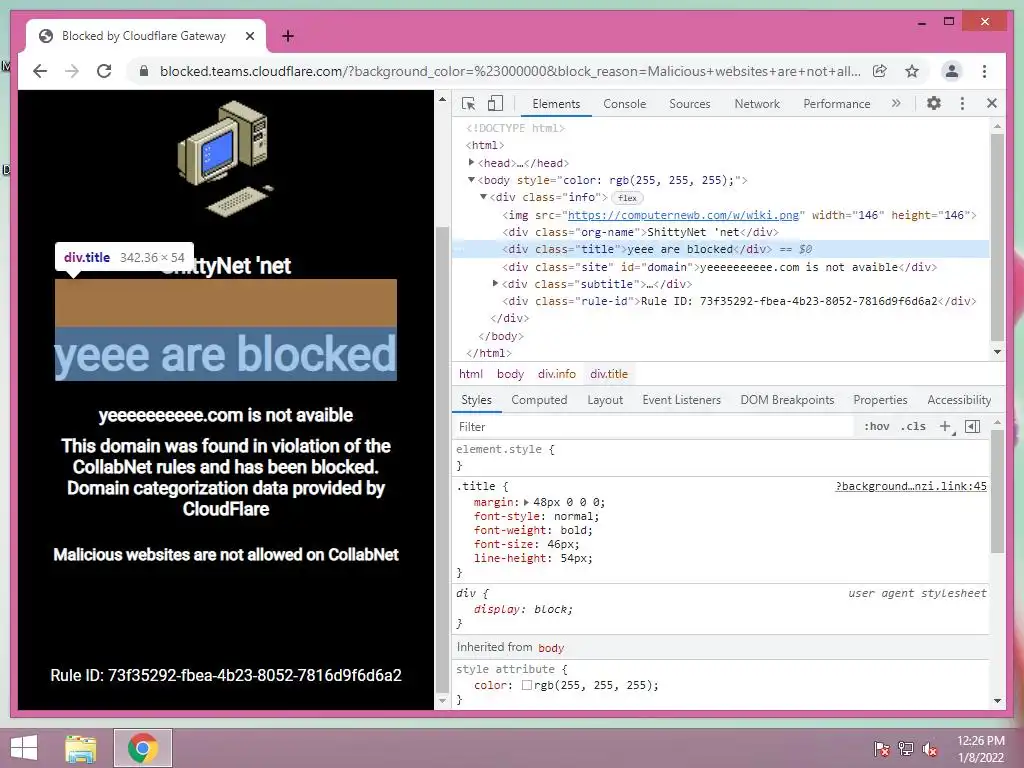Expand the div class subtitle node
The width and height of the screenshot is (1024, 768).
tap(495, 283)
